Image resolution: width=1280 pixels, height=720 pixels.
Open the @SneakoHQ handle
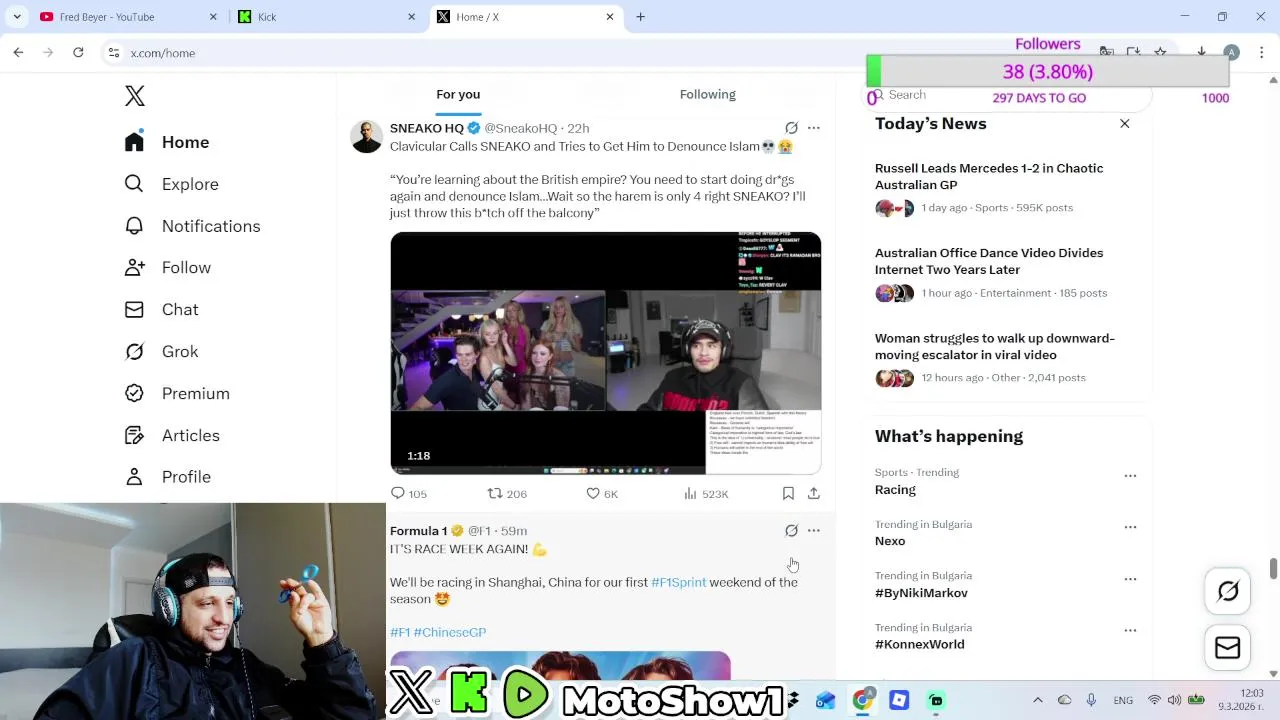click(520, 128)
